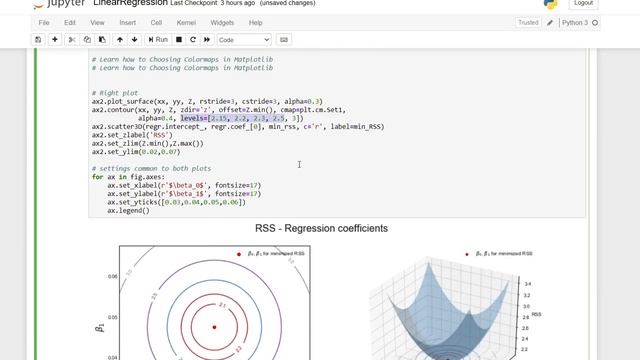Click the kernel idle circle indicator

(595, 23)
